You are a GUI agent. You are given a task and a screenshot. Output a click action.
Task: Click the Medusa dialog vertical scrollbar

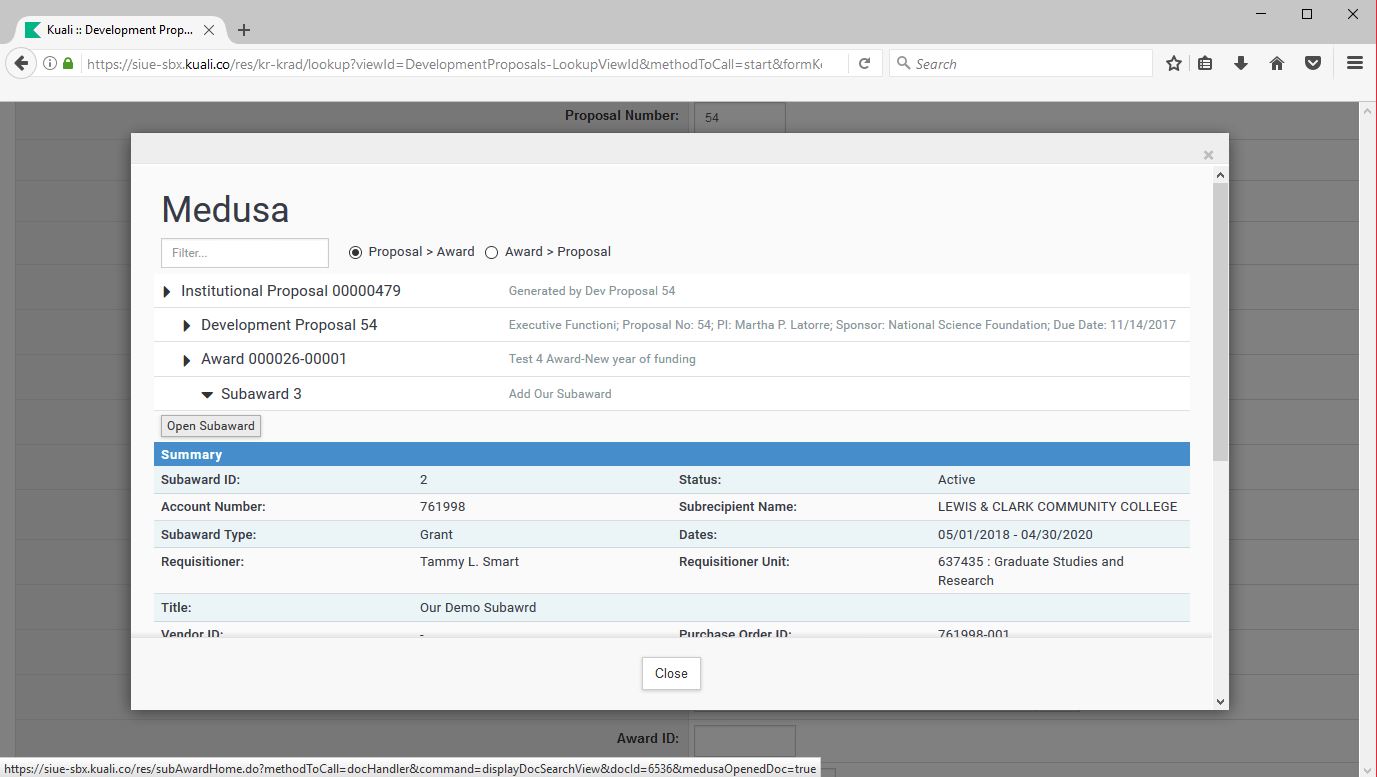[1220, 320]
